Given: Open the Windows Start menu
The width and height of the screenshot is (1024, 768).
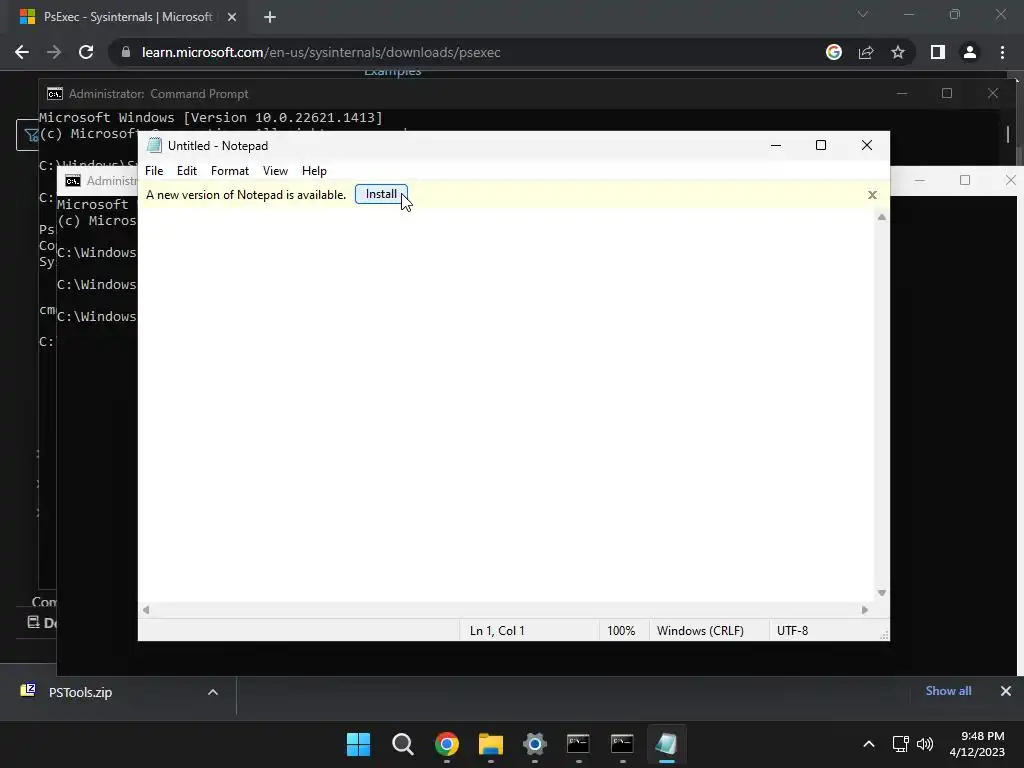Looking at the screenshot, I should click(x=359, y=744).
